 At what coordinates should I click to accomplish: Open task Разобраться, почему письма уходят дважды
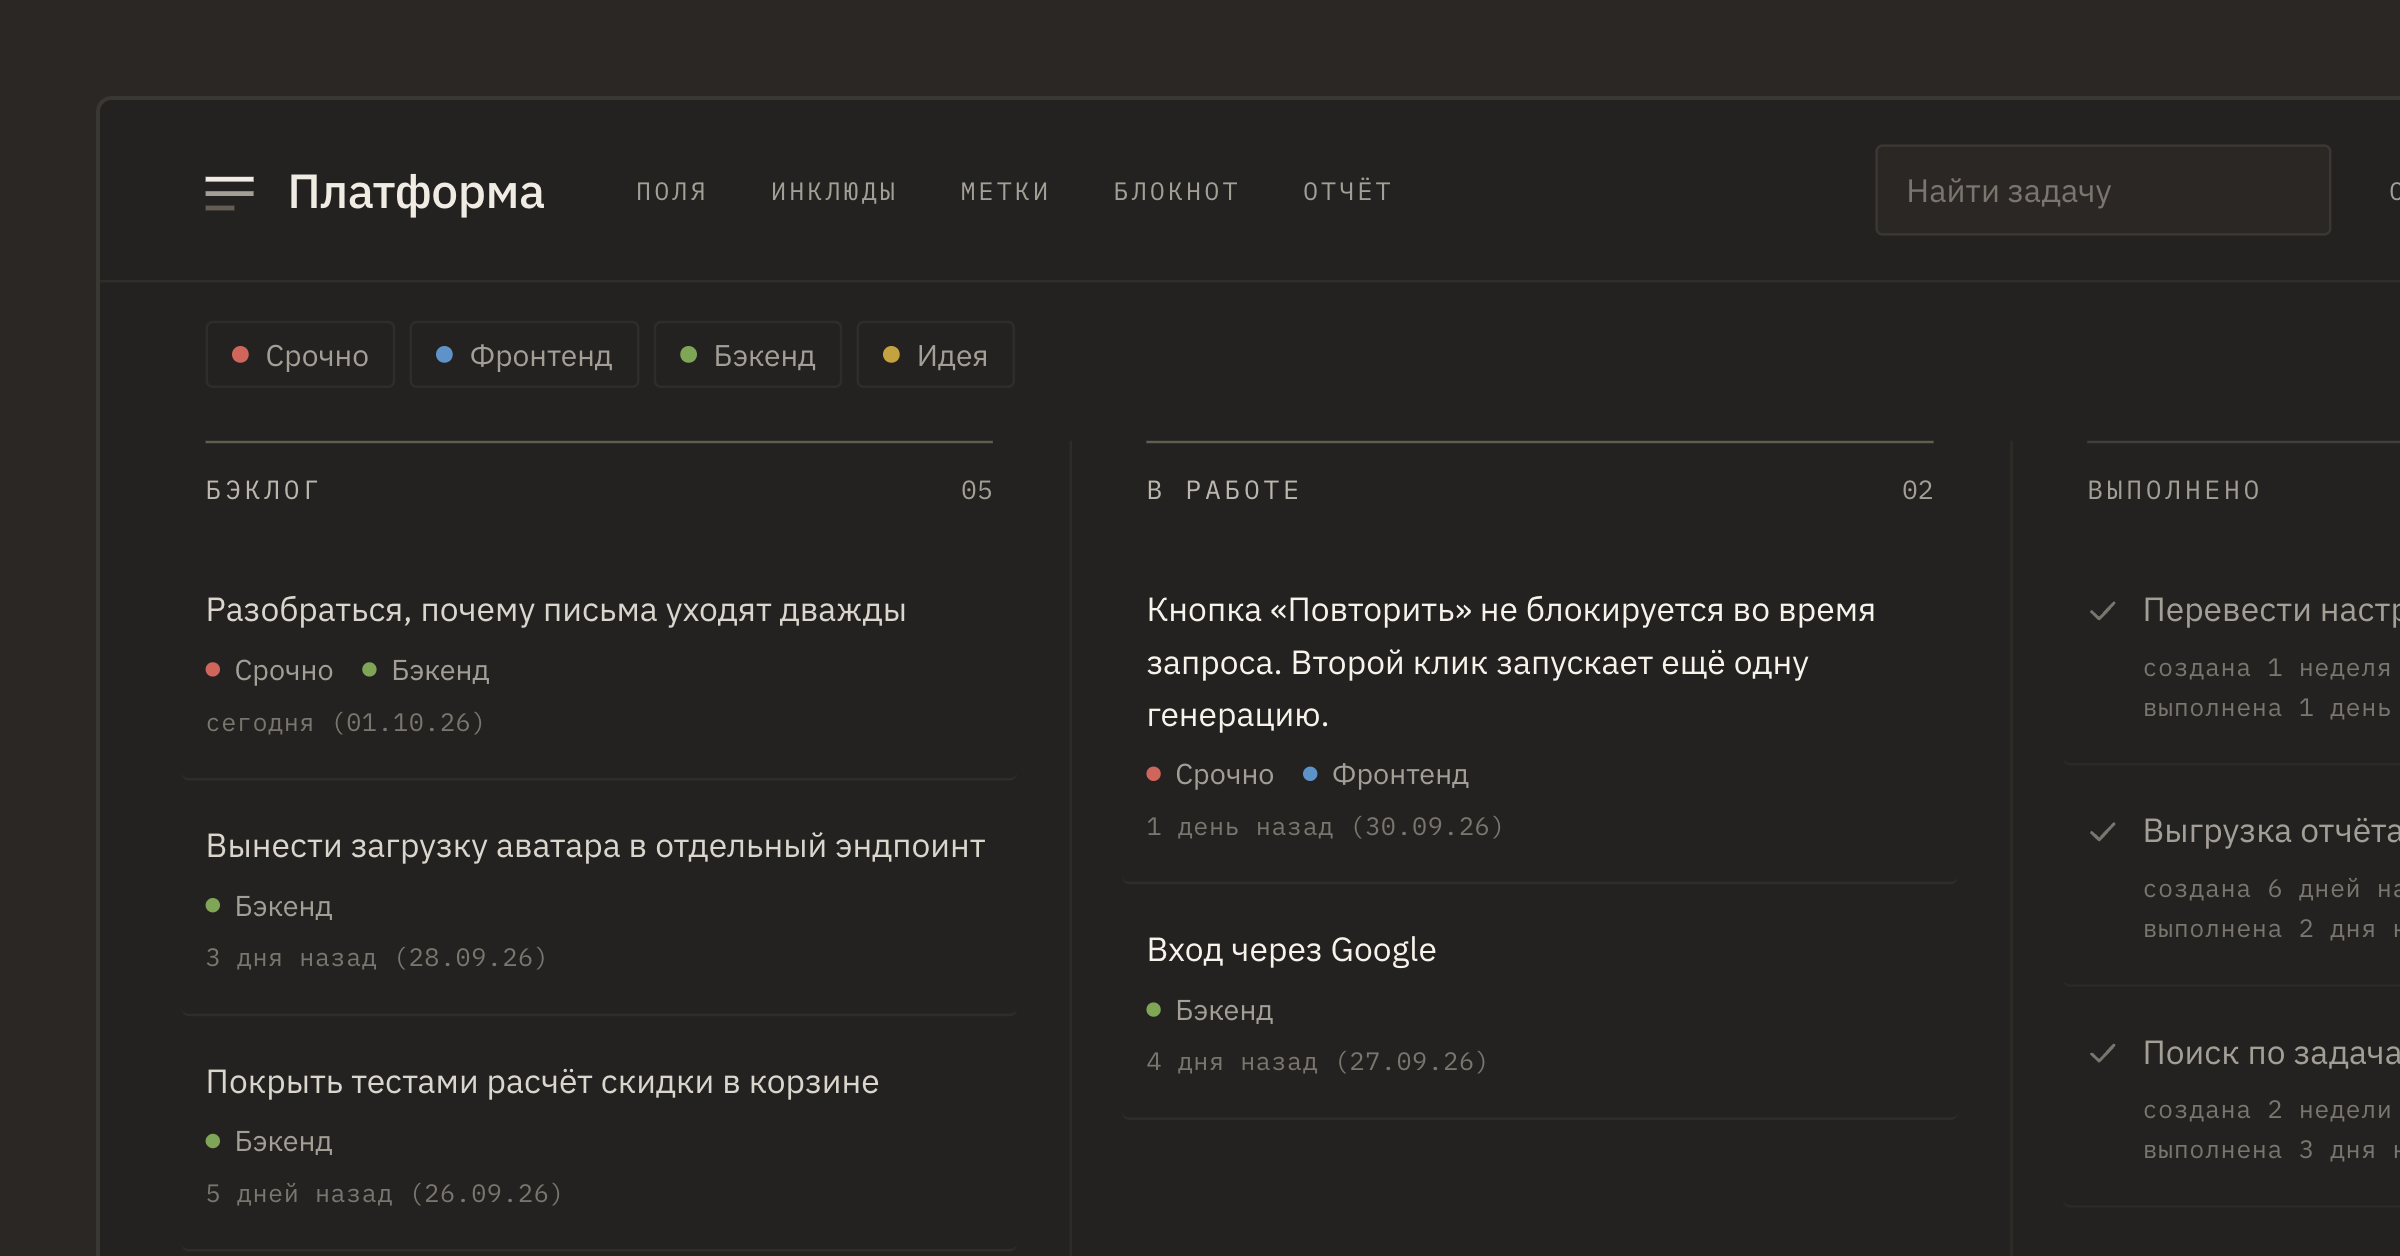pyautogui.click(x=556, y=610)
